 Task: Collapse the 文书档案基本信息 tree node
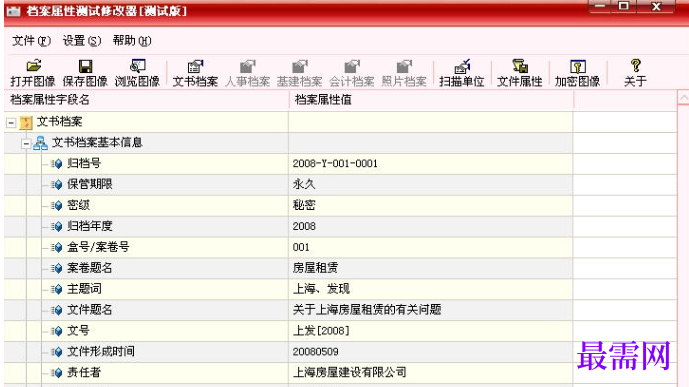point(26,143)
